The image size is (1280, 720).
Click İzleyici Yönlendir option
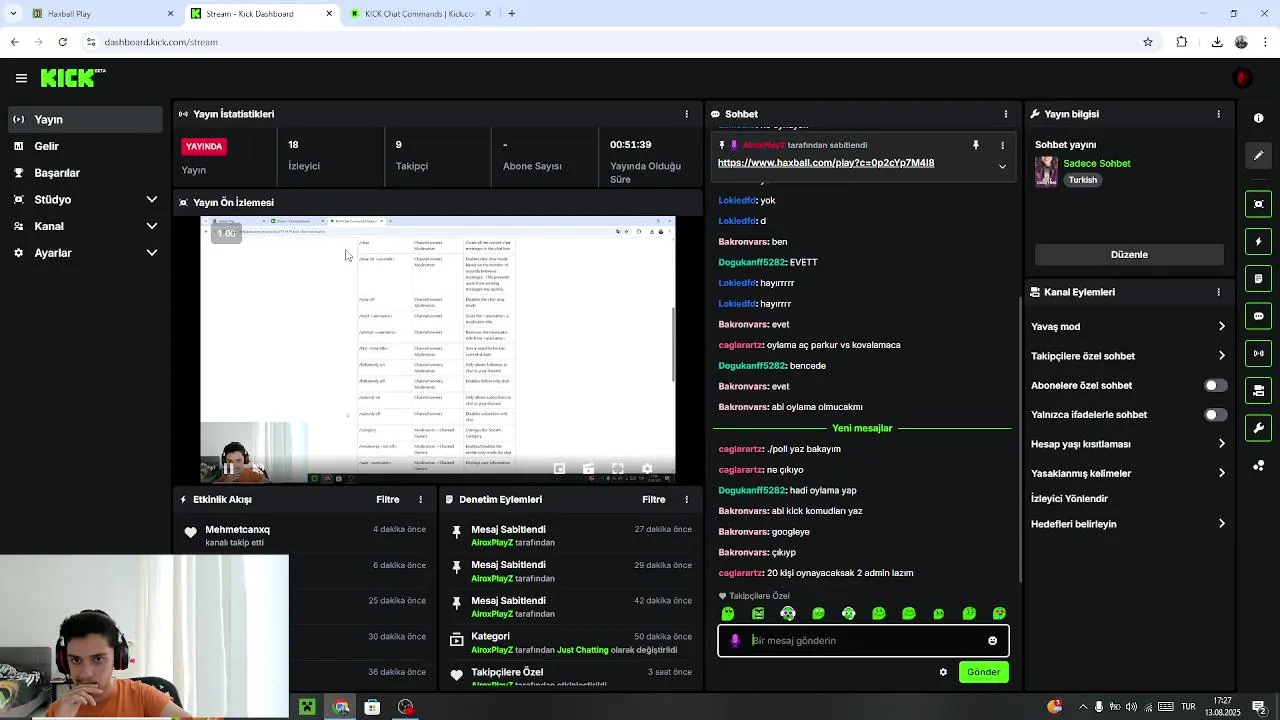tap(1069, 498)
